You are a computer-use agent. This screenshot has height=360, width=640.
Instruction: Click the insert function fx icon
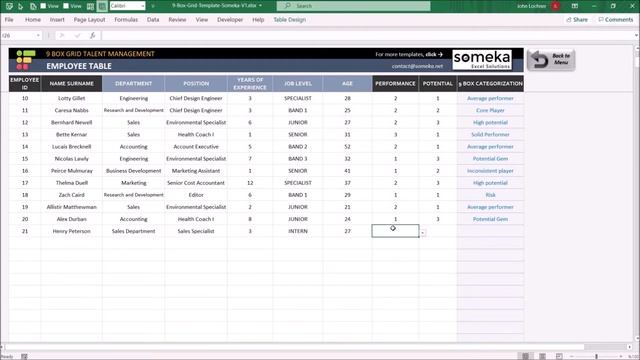click(93, 36)
